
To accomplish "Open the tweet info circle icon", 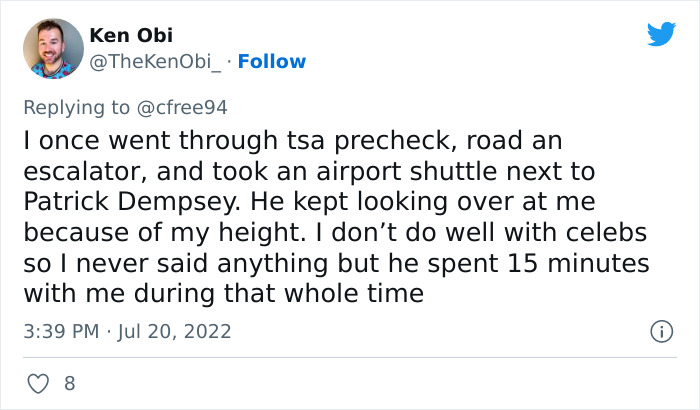I will [660, 330].
